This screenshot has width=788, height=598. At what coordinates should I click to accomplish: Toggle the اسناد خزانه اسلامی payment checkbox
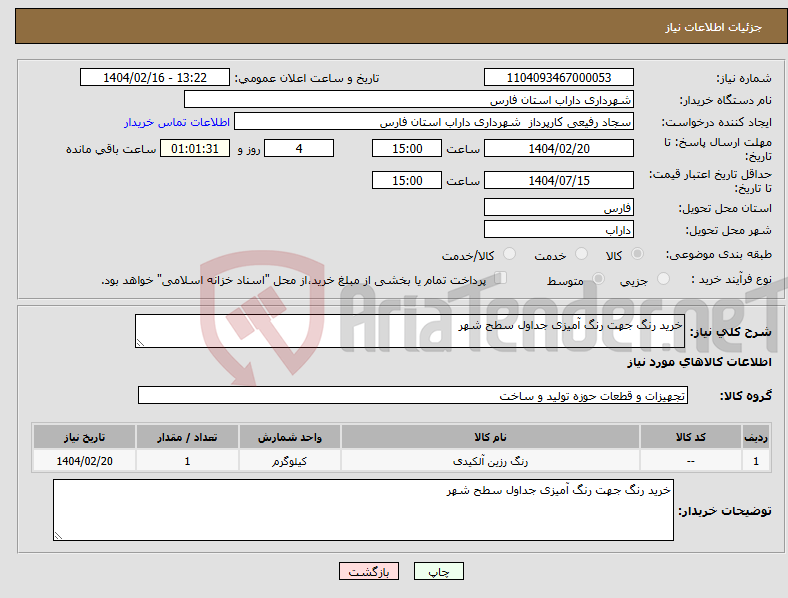coord(501,277)
